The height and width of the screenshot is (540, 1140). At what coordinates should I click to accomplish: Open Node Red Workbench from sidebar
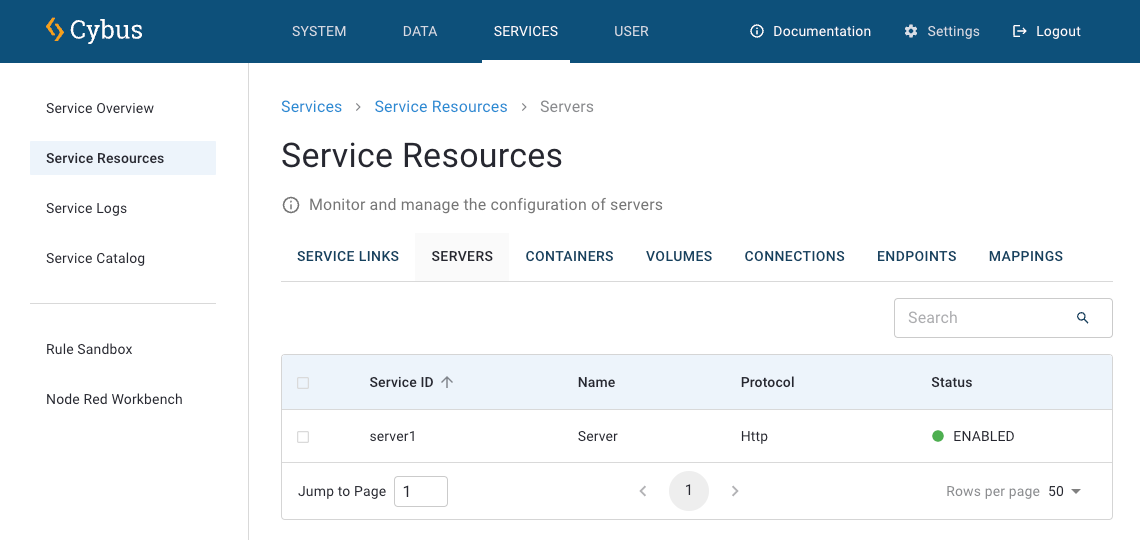tap(114, 399)
